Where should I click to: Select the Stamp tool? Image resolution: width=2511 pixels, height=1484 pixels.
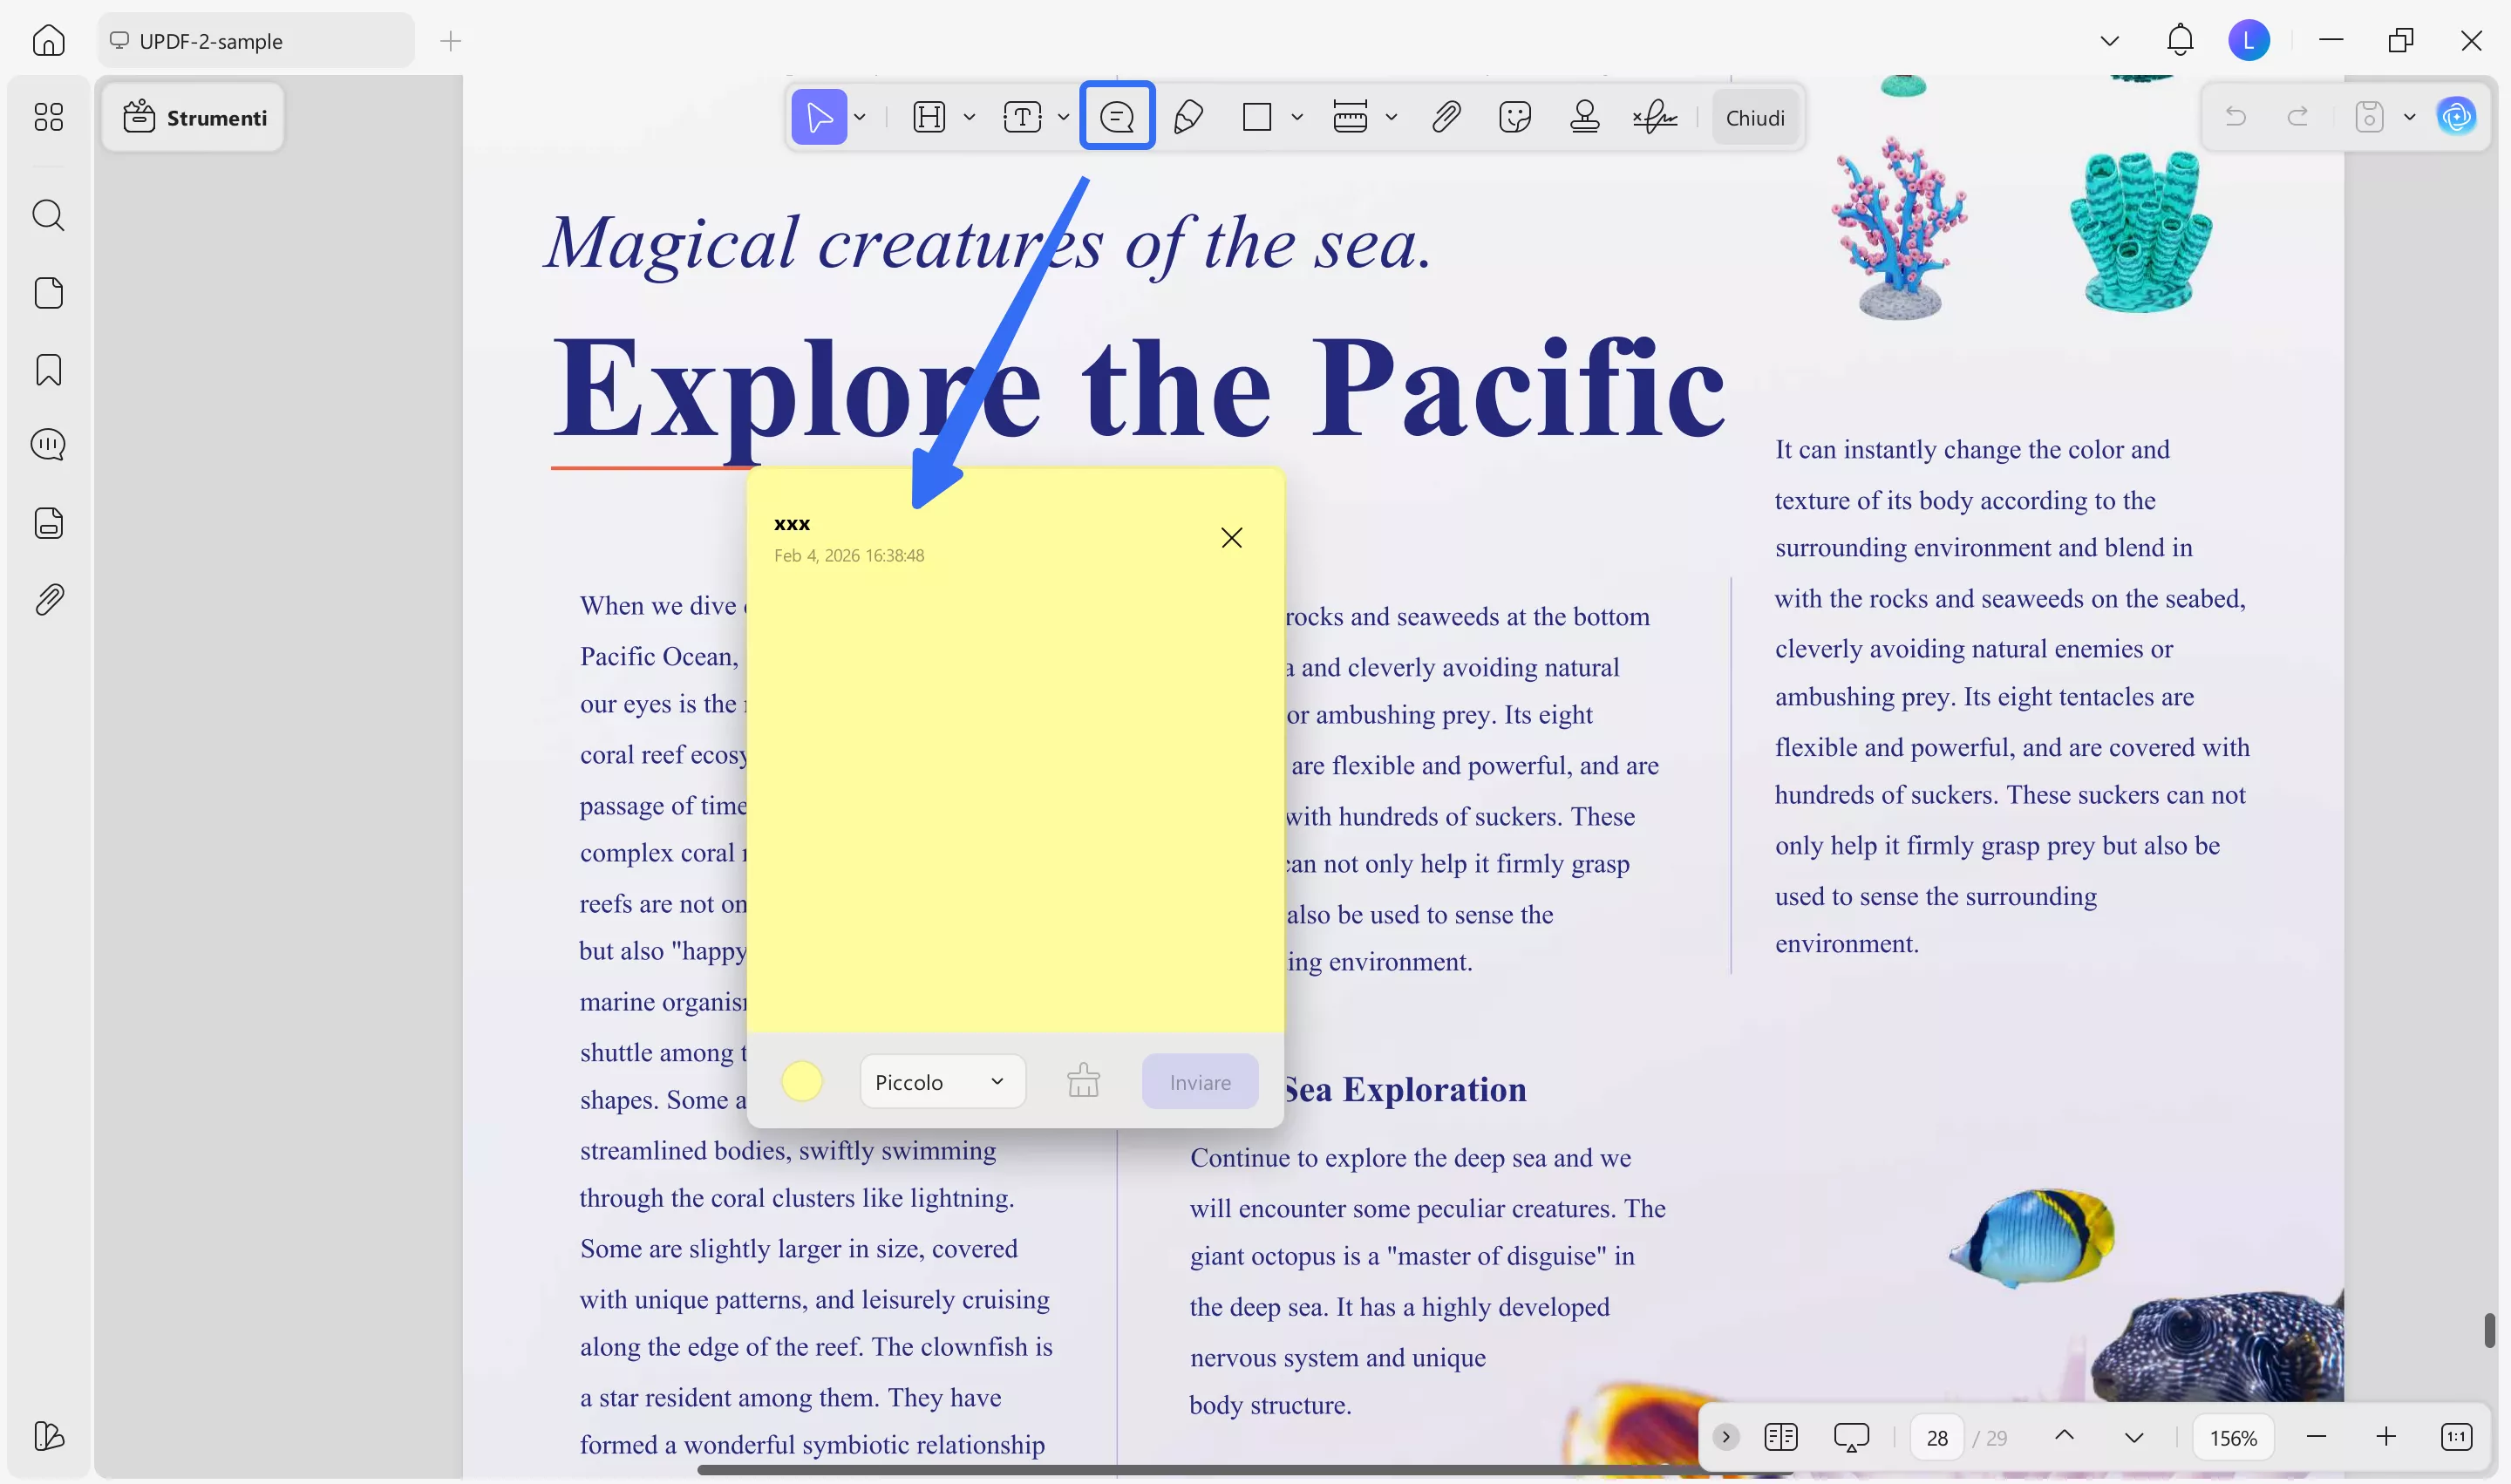(x=1585, y=116)
